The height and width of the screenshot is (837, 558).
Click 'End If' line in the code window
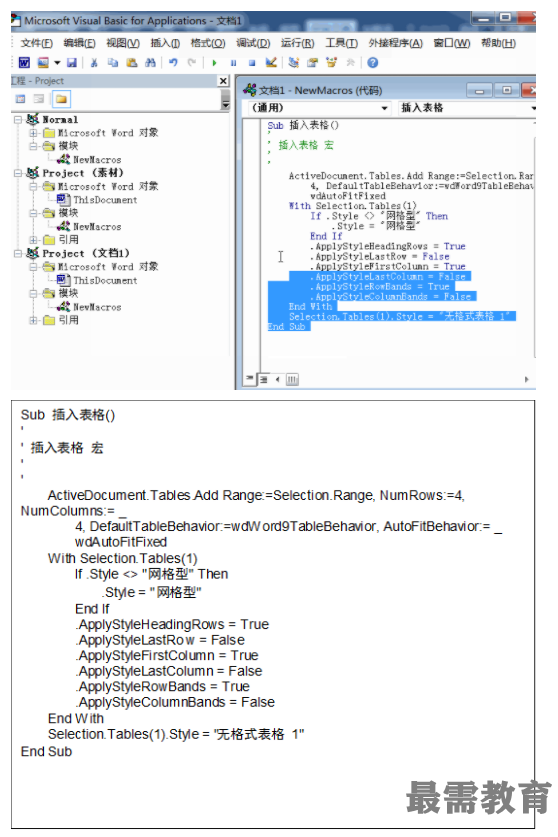click(x=326, y=236)
